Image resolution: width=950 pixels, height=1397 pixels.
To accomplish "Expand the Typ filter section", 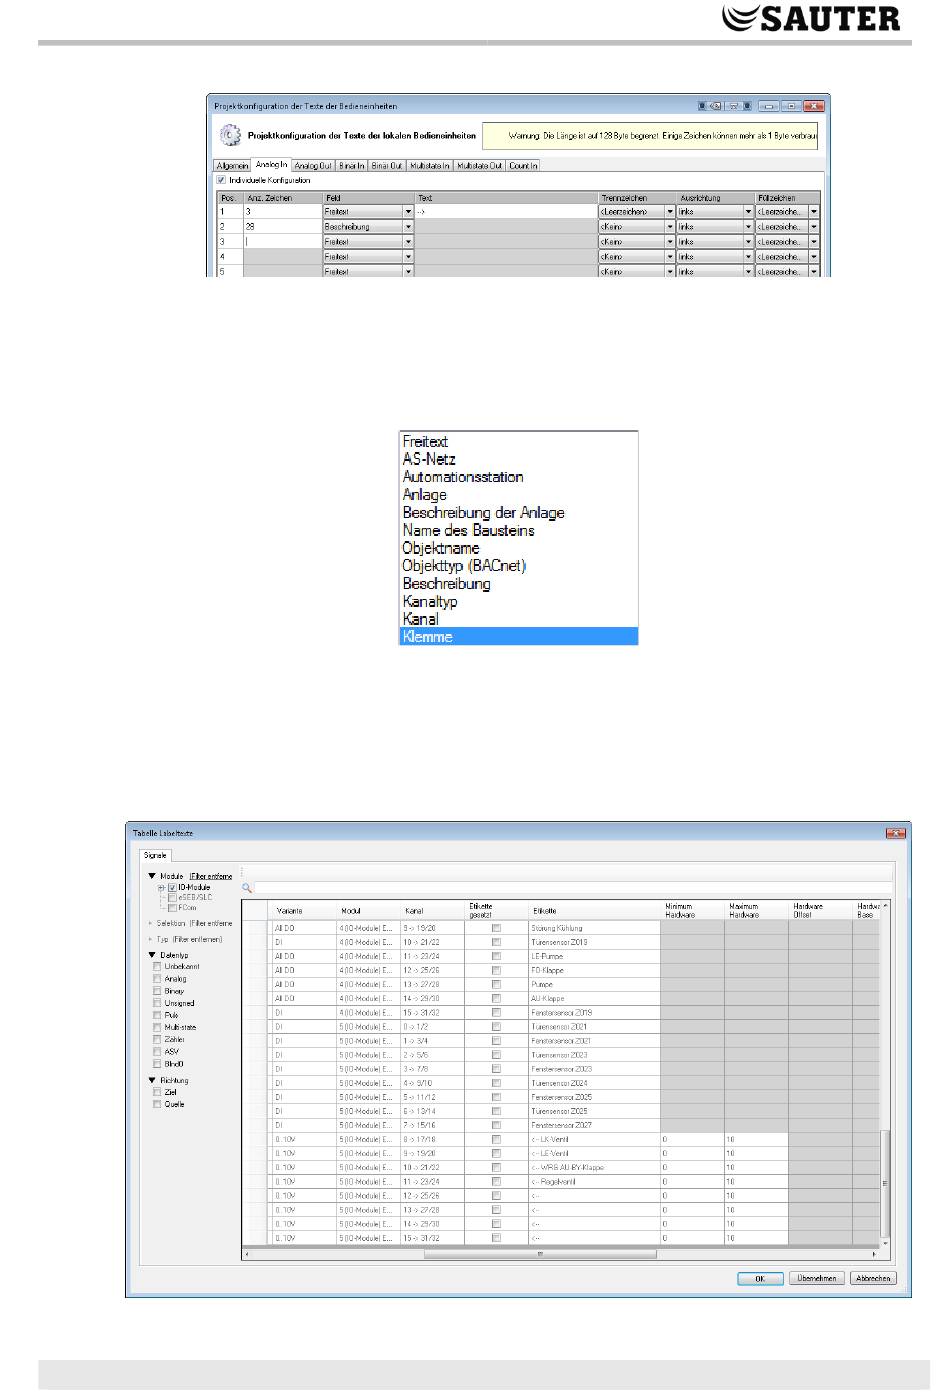I will (152, 939).
